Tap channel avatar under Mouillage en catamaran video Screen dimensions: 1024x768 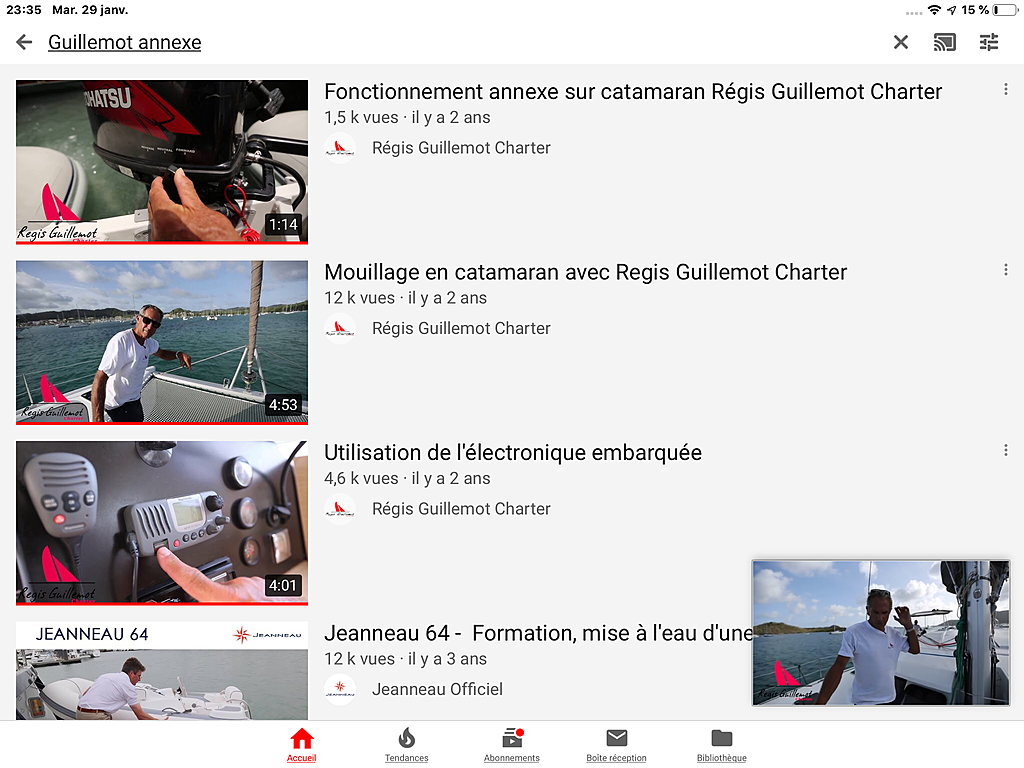click(x=340, y=328)
